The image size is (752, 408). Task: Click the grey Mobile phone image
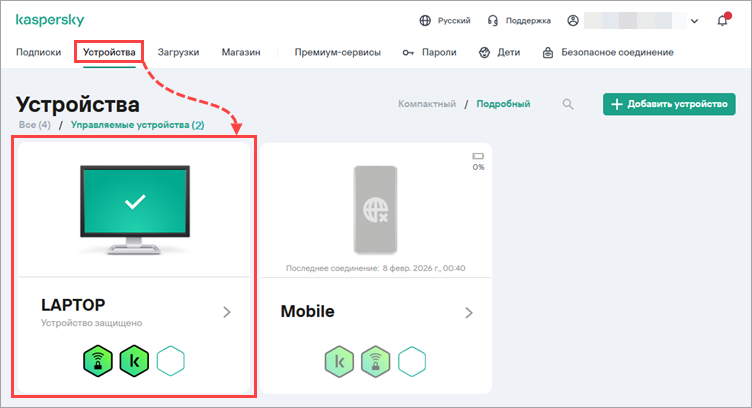[x=376, y=210]
